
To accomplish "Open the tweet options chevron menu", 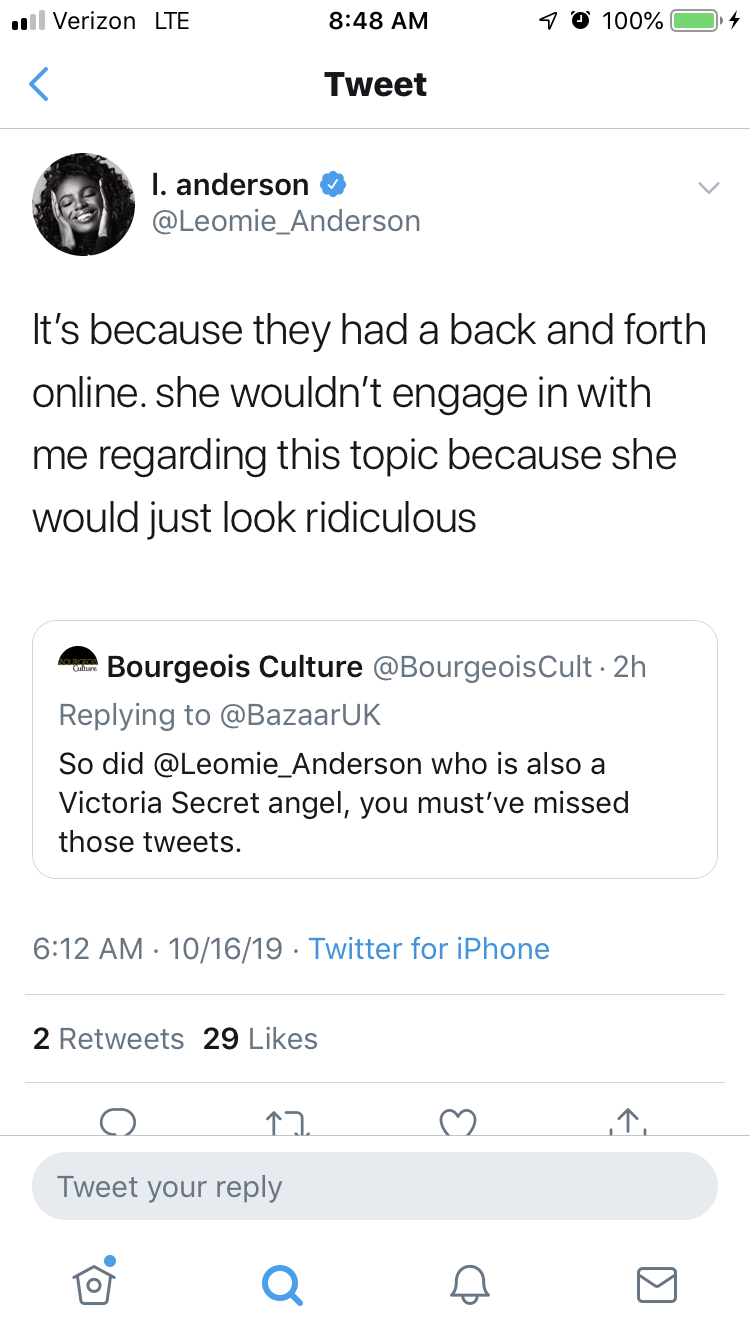I will click(708, 188).
